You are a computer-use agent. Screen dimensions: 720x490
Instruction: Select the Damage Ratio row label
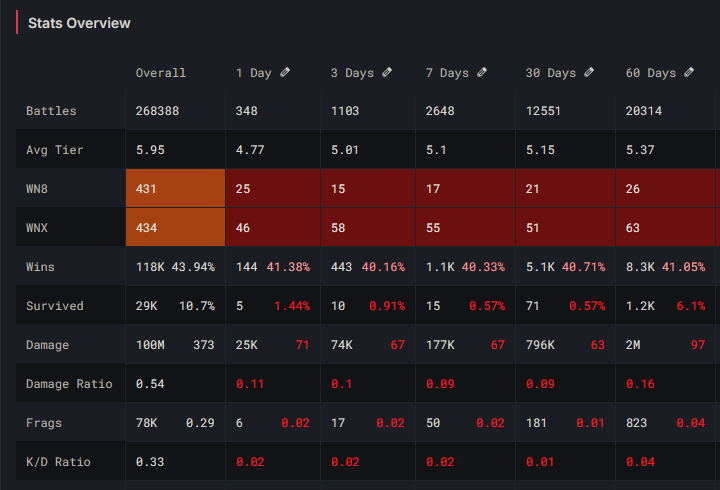69,384
